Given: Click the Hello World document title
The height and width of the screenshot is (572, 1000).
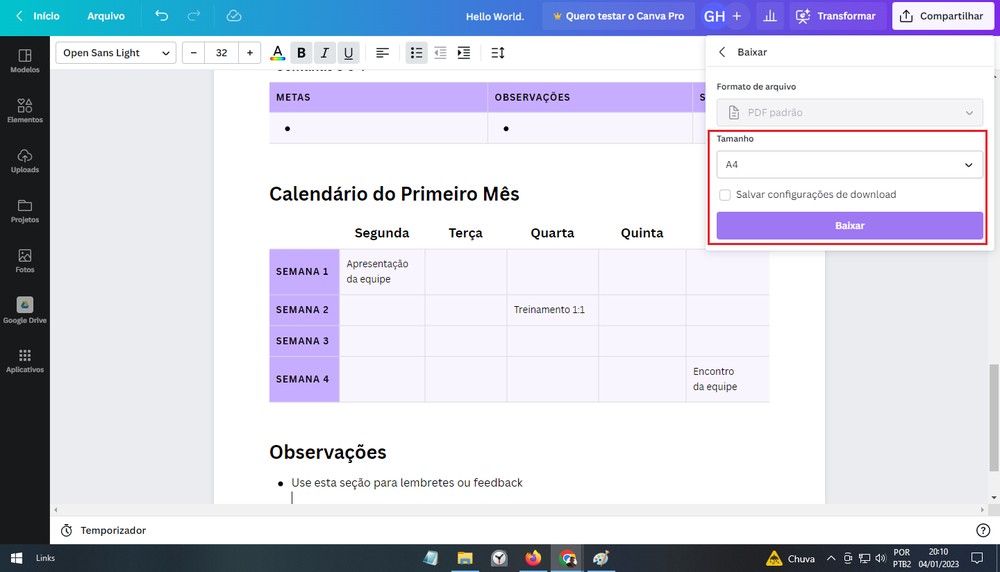Looking at the screenshot, I should coord(495,17).
